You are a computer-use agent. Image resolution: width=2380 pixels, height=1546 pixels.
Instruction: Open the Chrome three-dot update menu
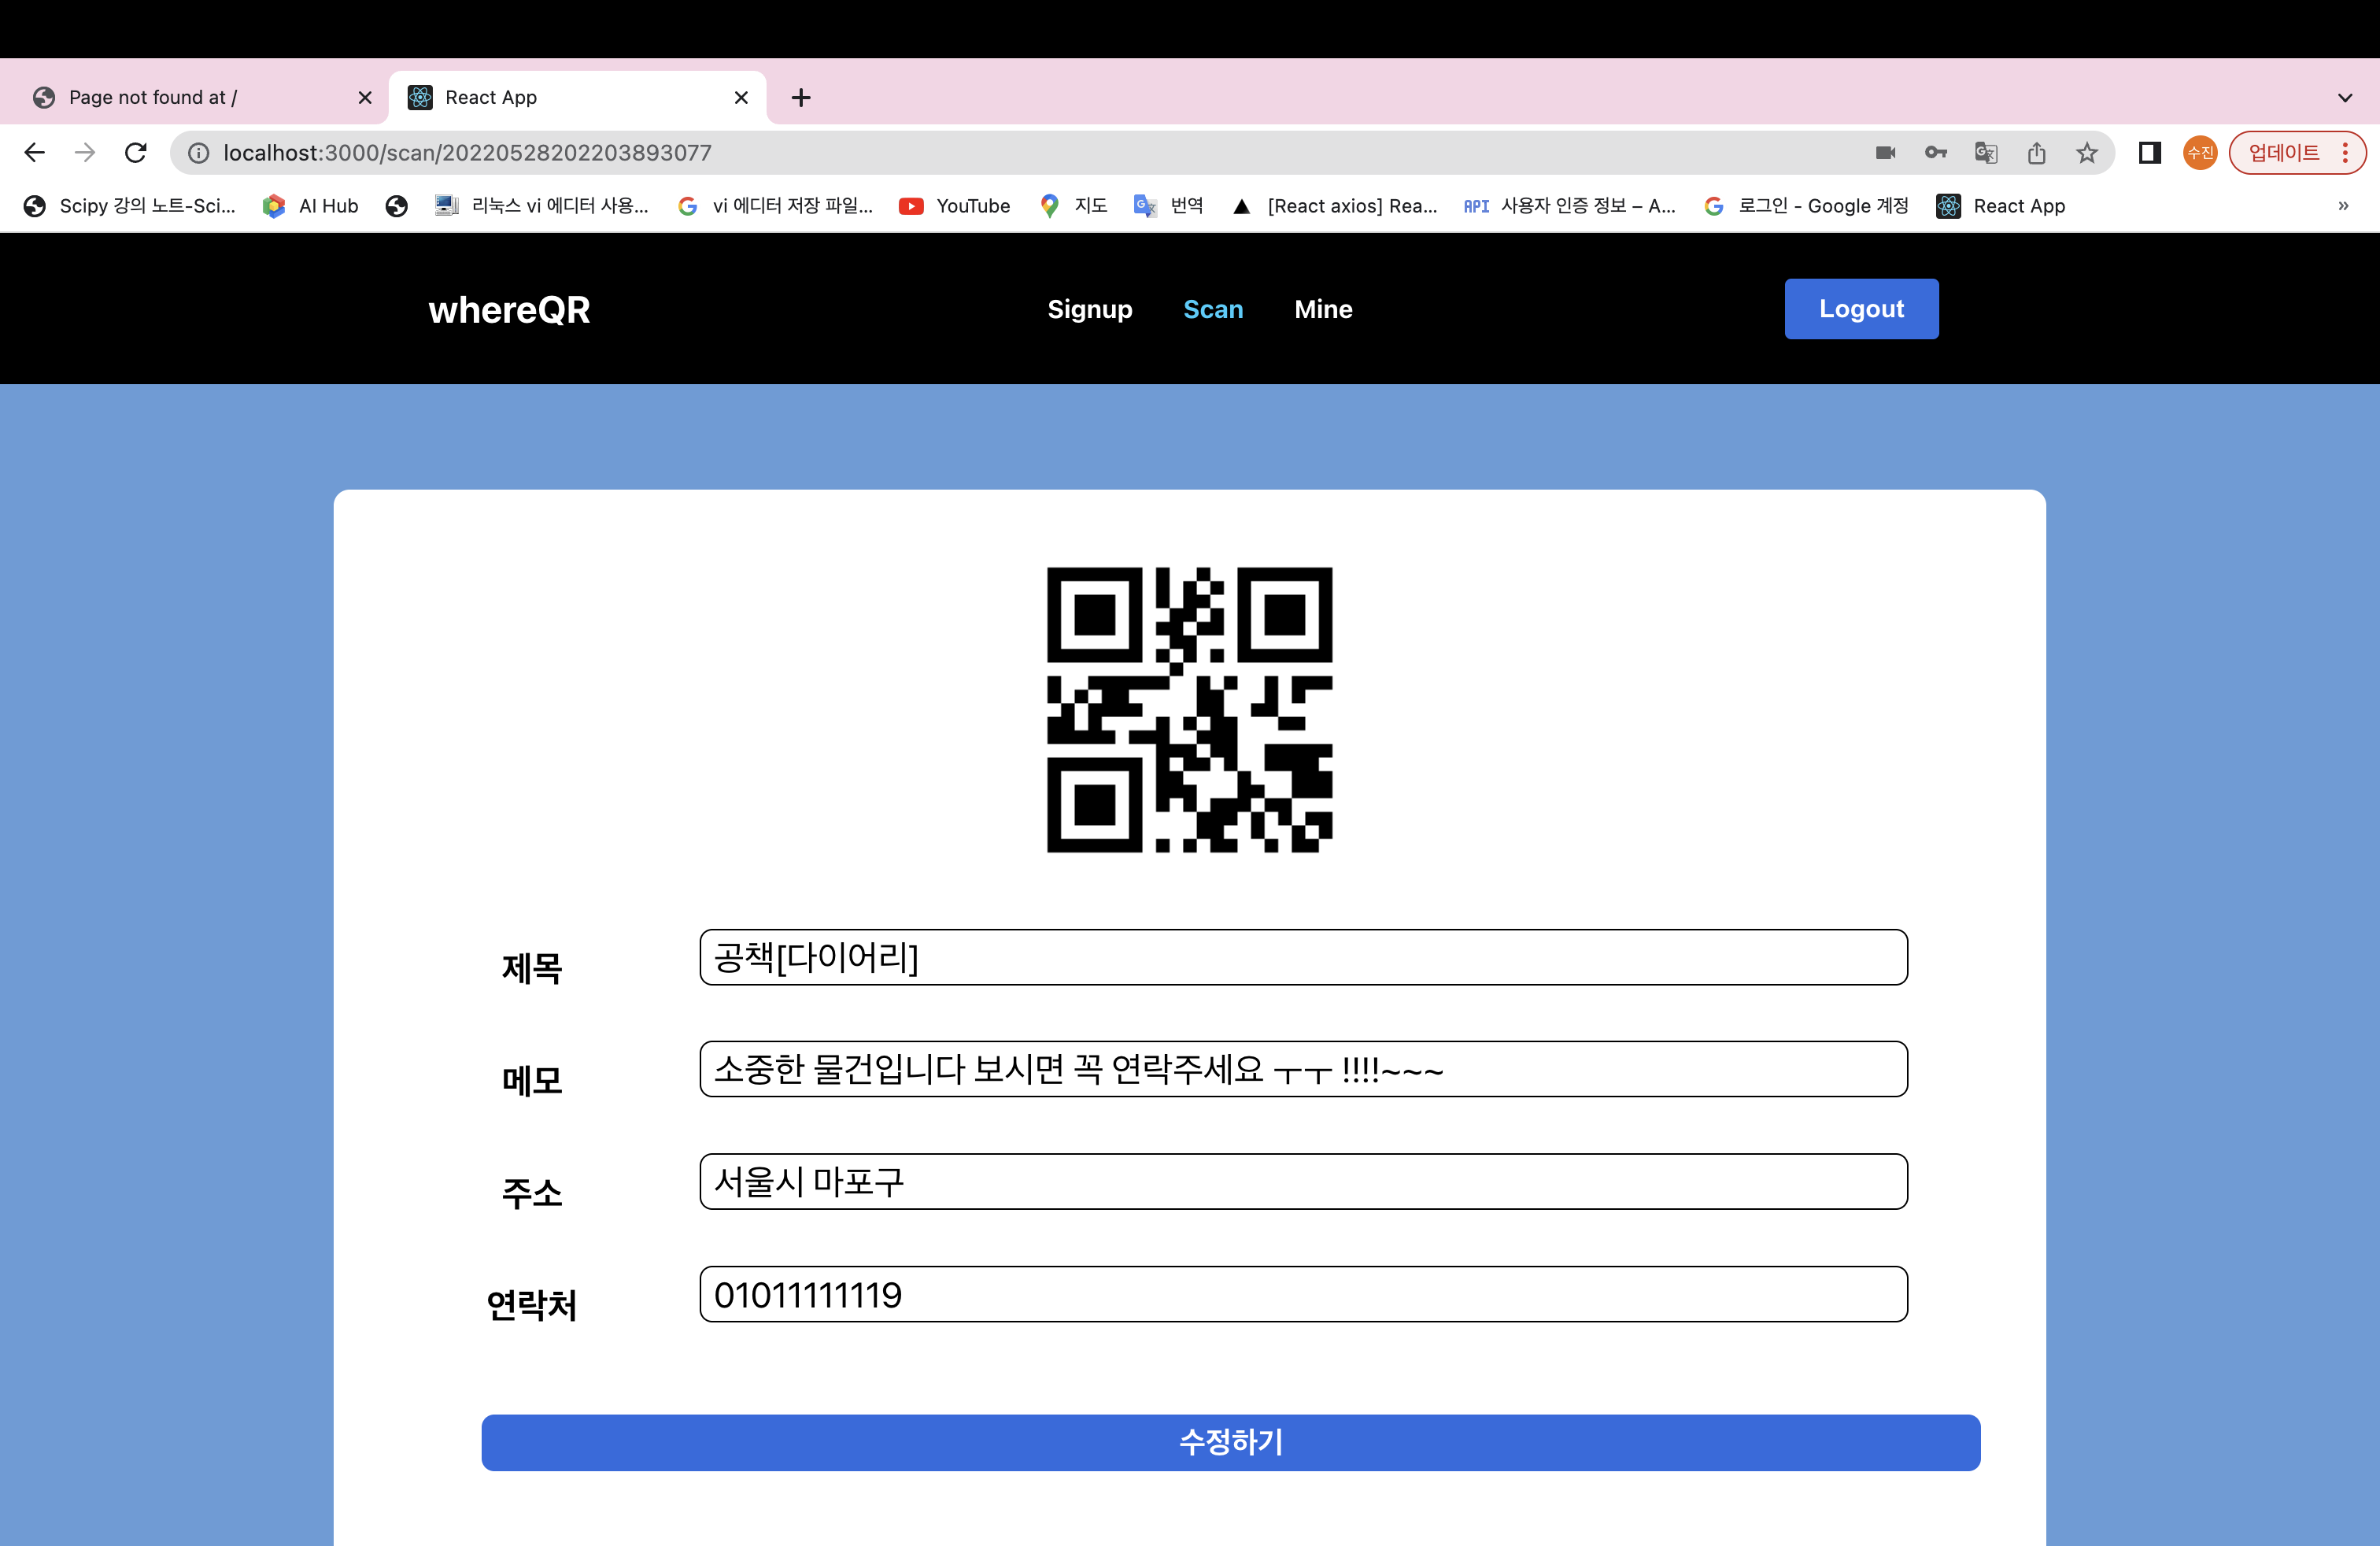[2345, 152]
